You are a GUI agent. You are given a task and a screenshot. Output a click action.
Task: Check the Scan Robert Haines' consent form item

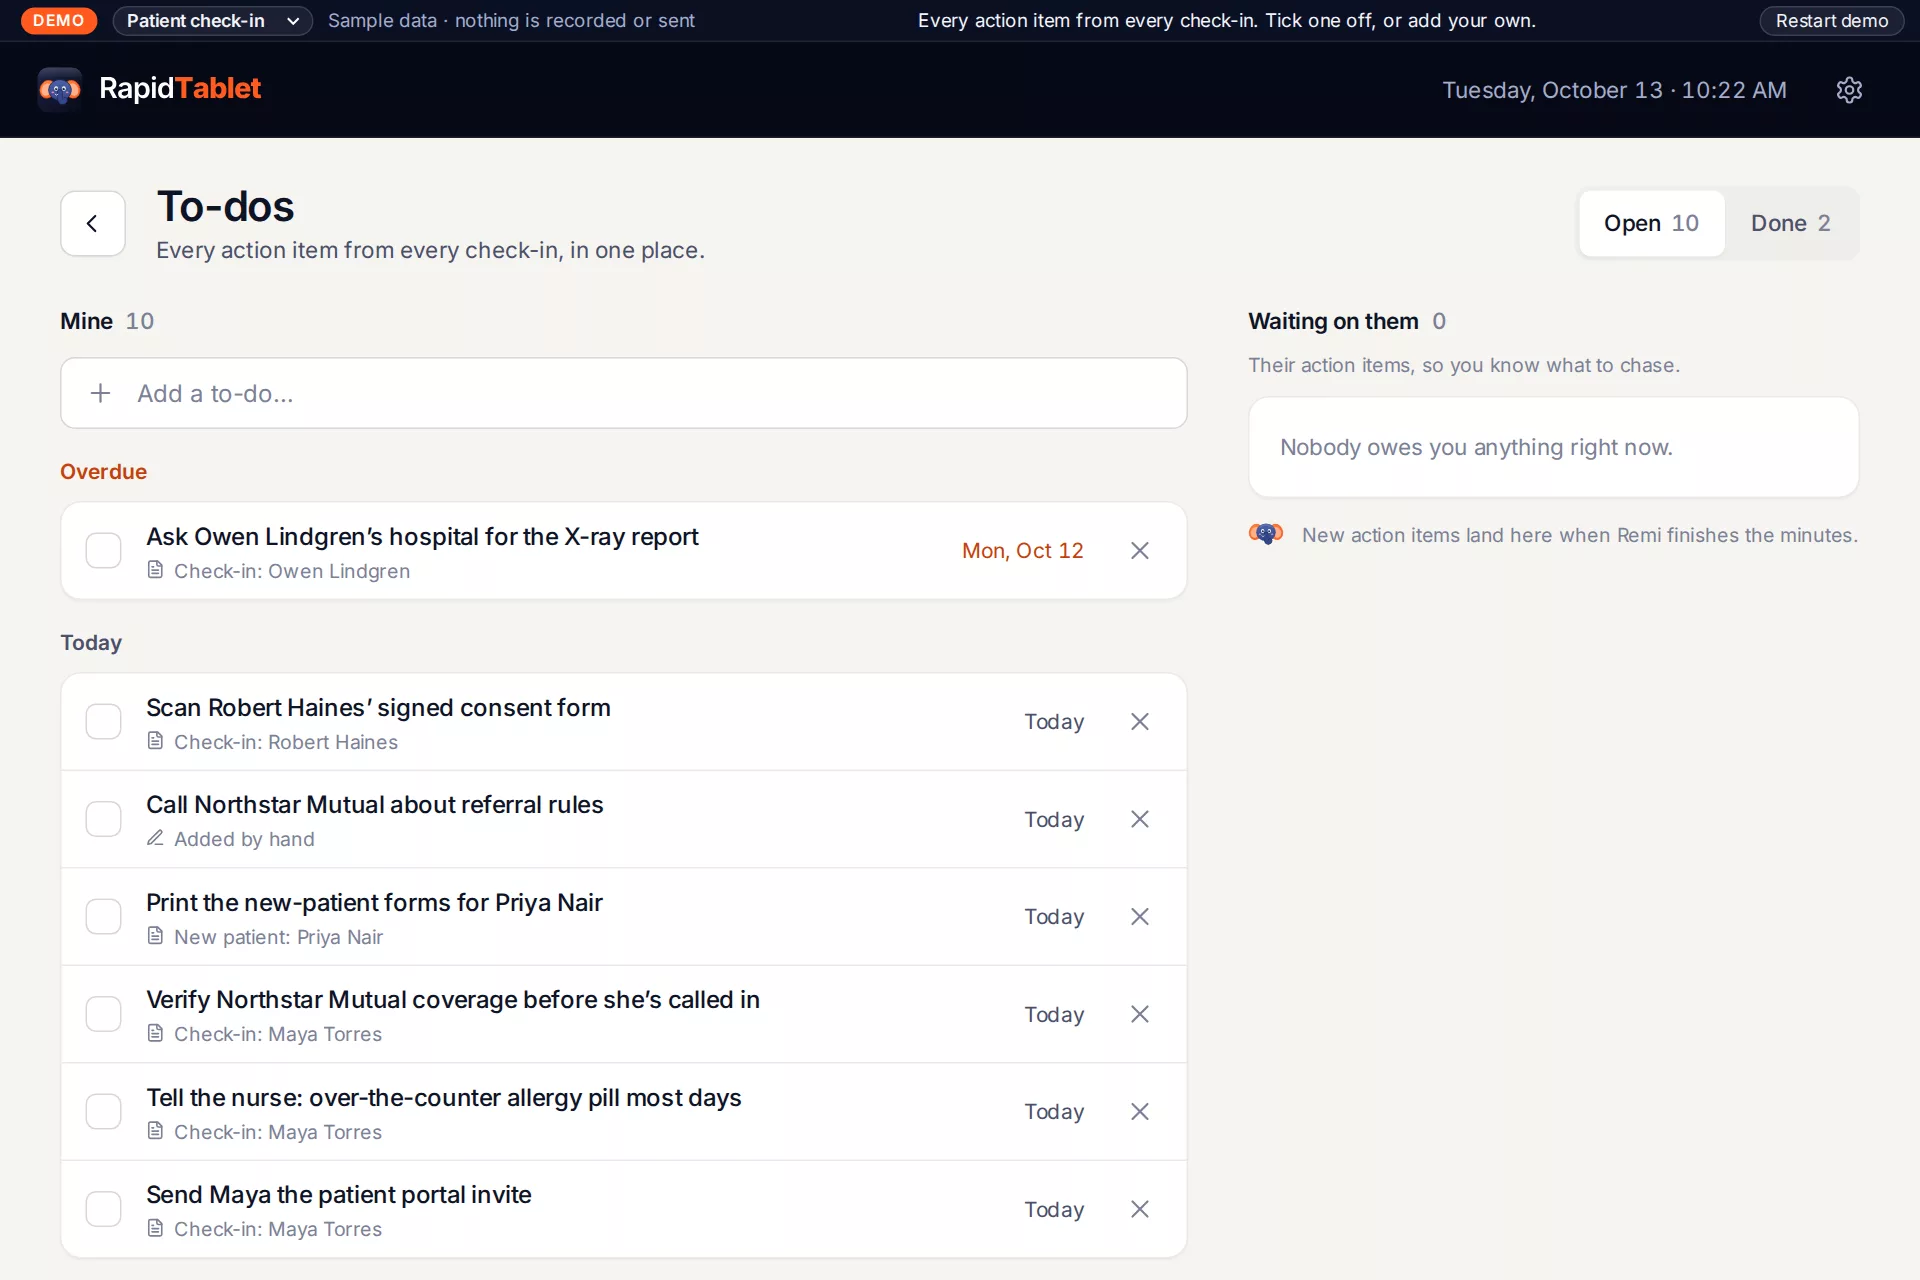click(103, 722)
